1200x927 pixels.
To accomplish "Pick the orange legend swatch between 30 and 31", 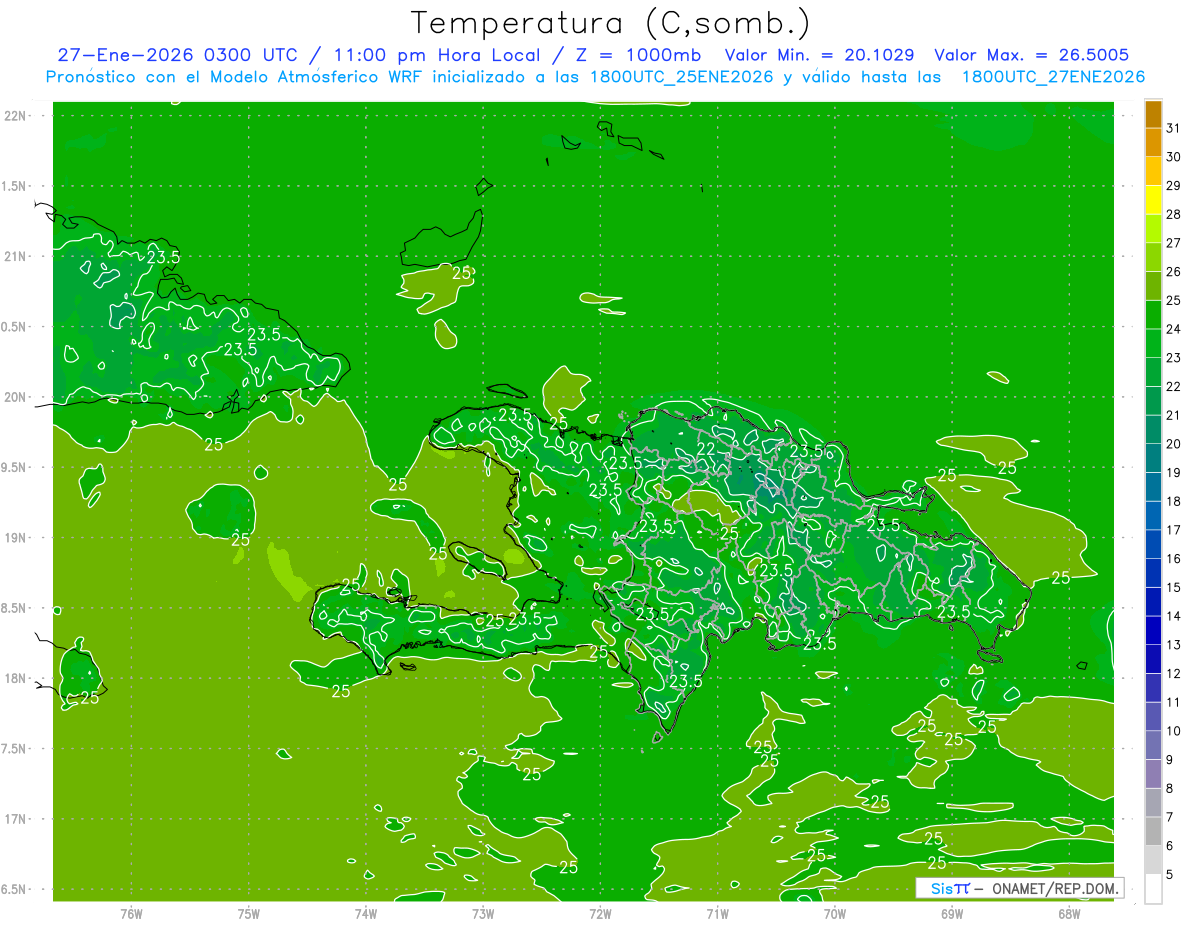I will pos(1154,143).
